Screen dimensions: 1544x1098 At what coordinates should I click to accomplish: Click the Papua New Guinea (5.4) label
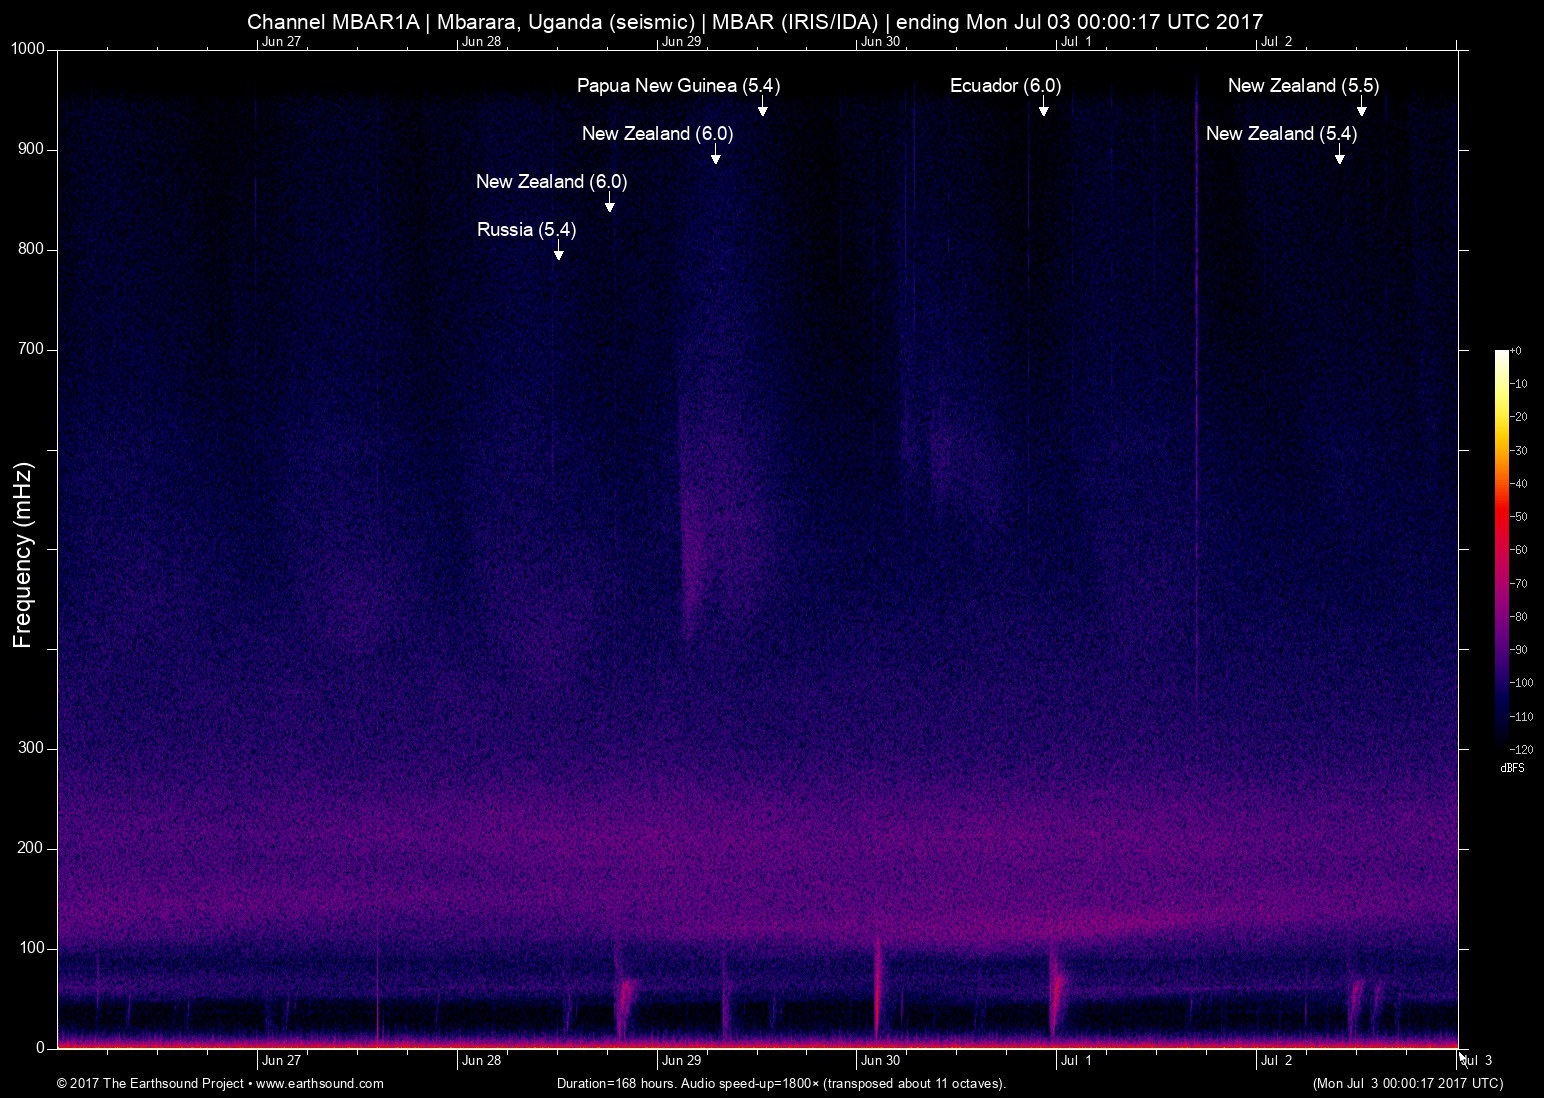[678, 86]
